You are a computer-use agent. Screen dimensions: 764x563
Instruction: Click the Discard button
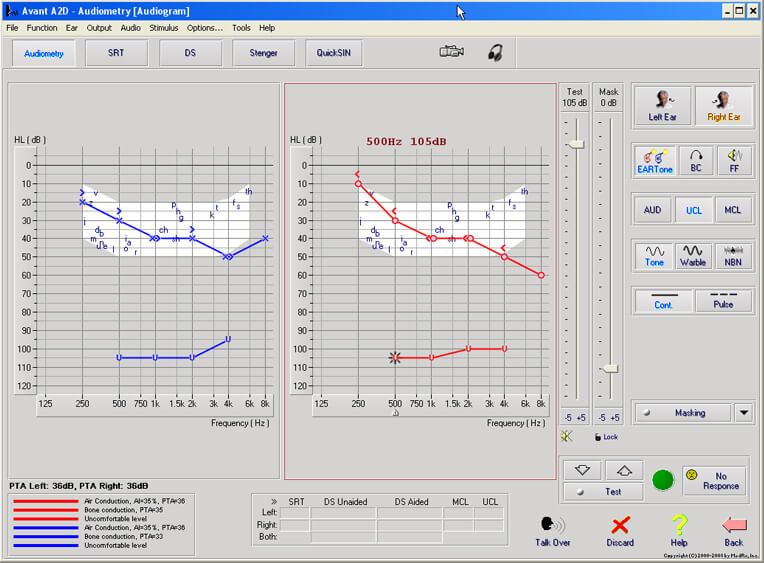(620, 530)
